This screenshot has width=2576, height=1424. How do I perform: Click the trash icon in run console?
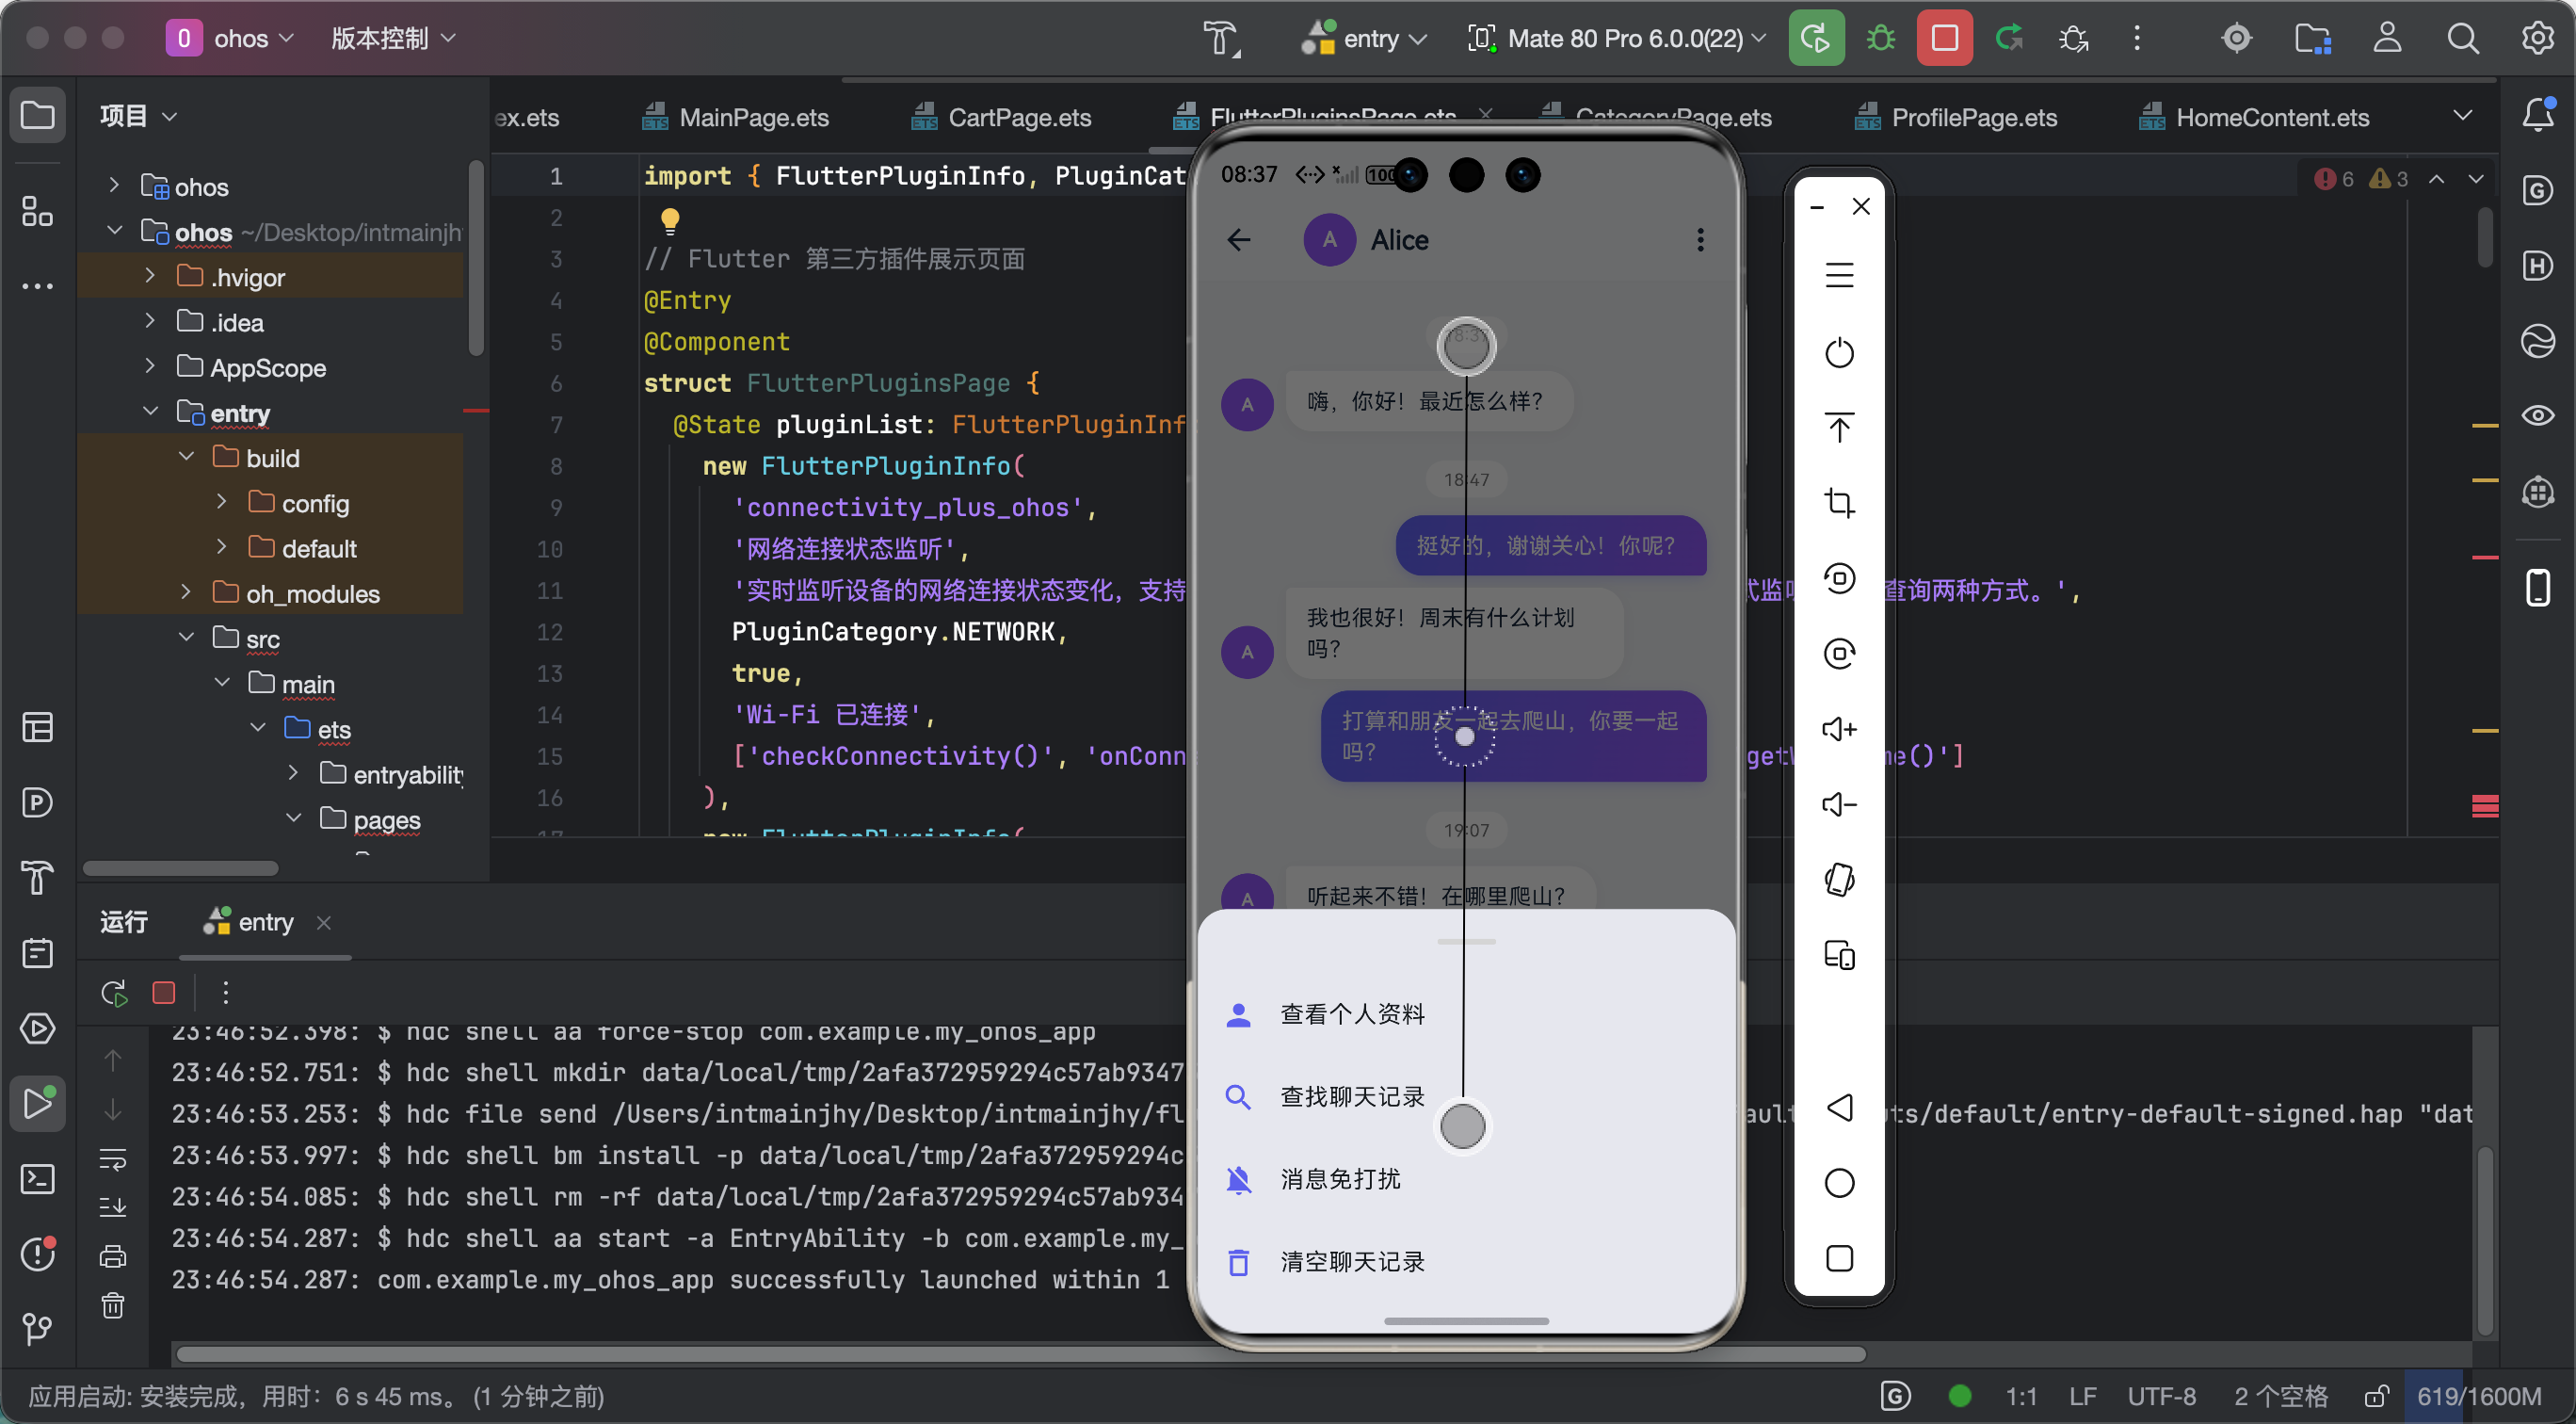click(113, 1306)
